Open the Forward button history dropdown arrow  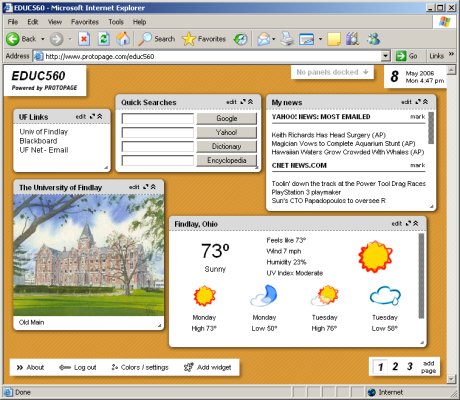click(x=70, y=39)
